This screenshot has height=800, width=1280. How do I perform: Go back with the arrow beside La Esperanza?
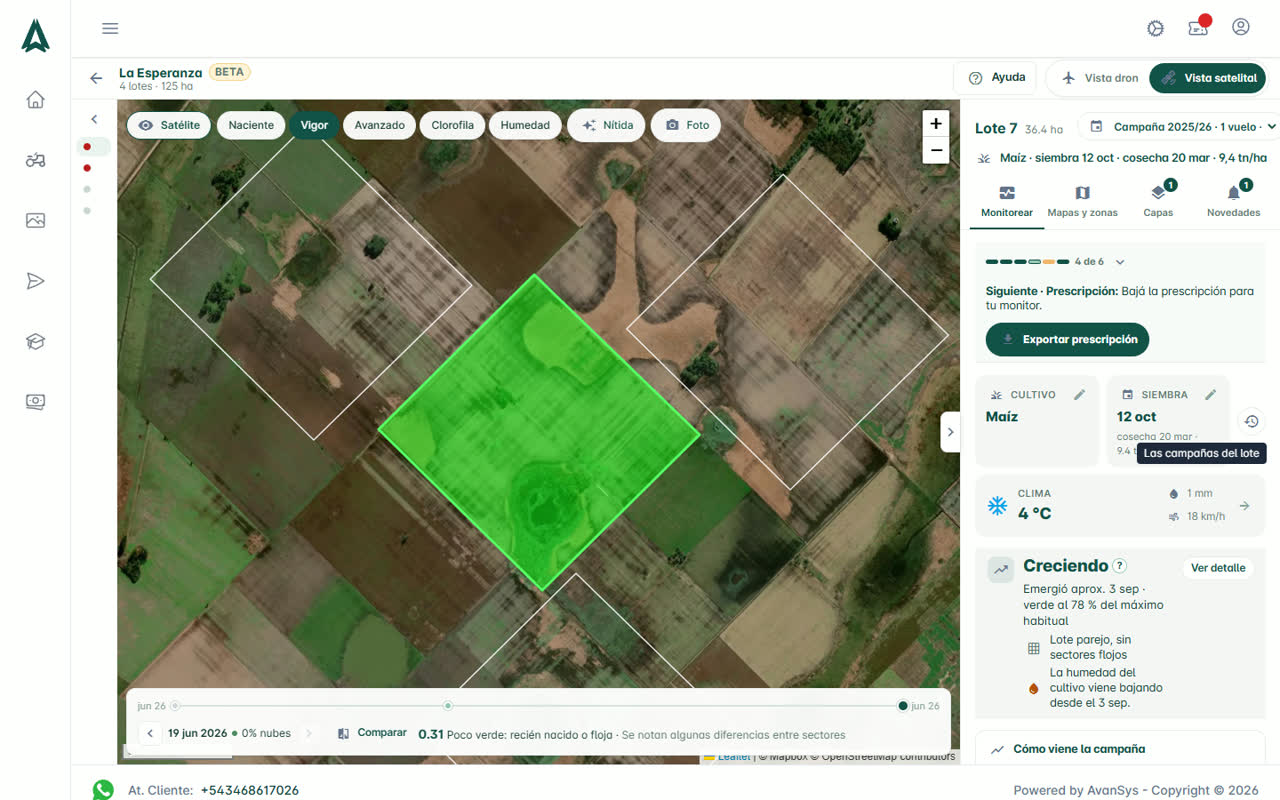point(96,78)
